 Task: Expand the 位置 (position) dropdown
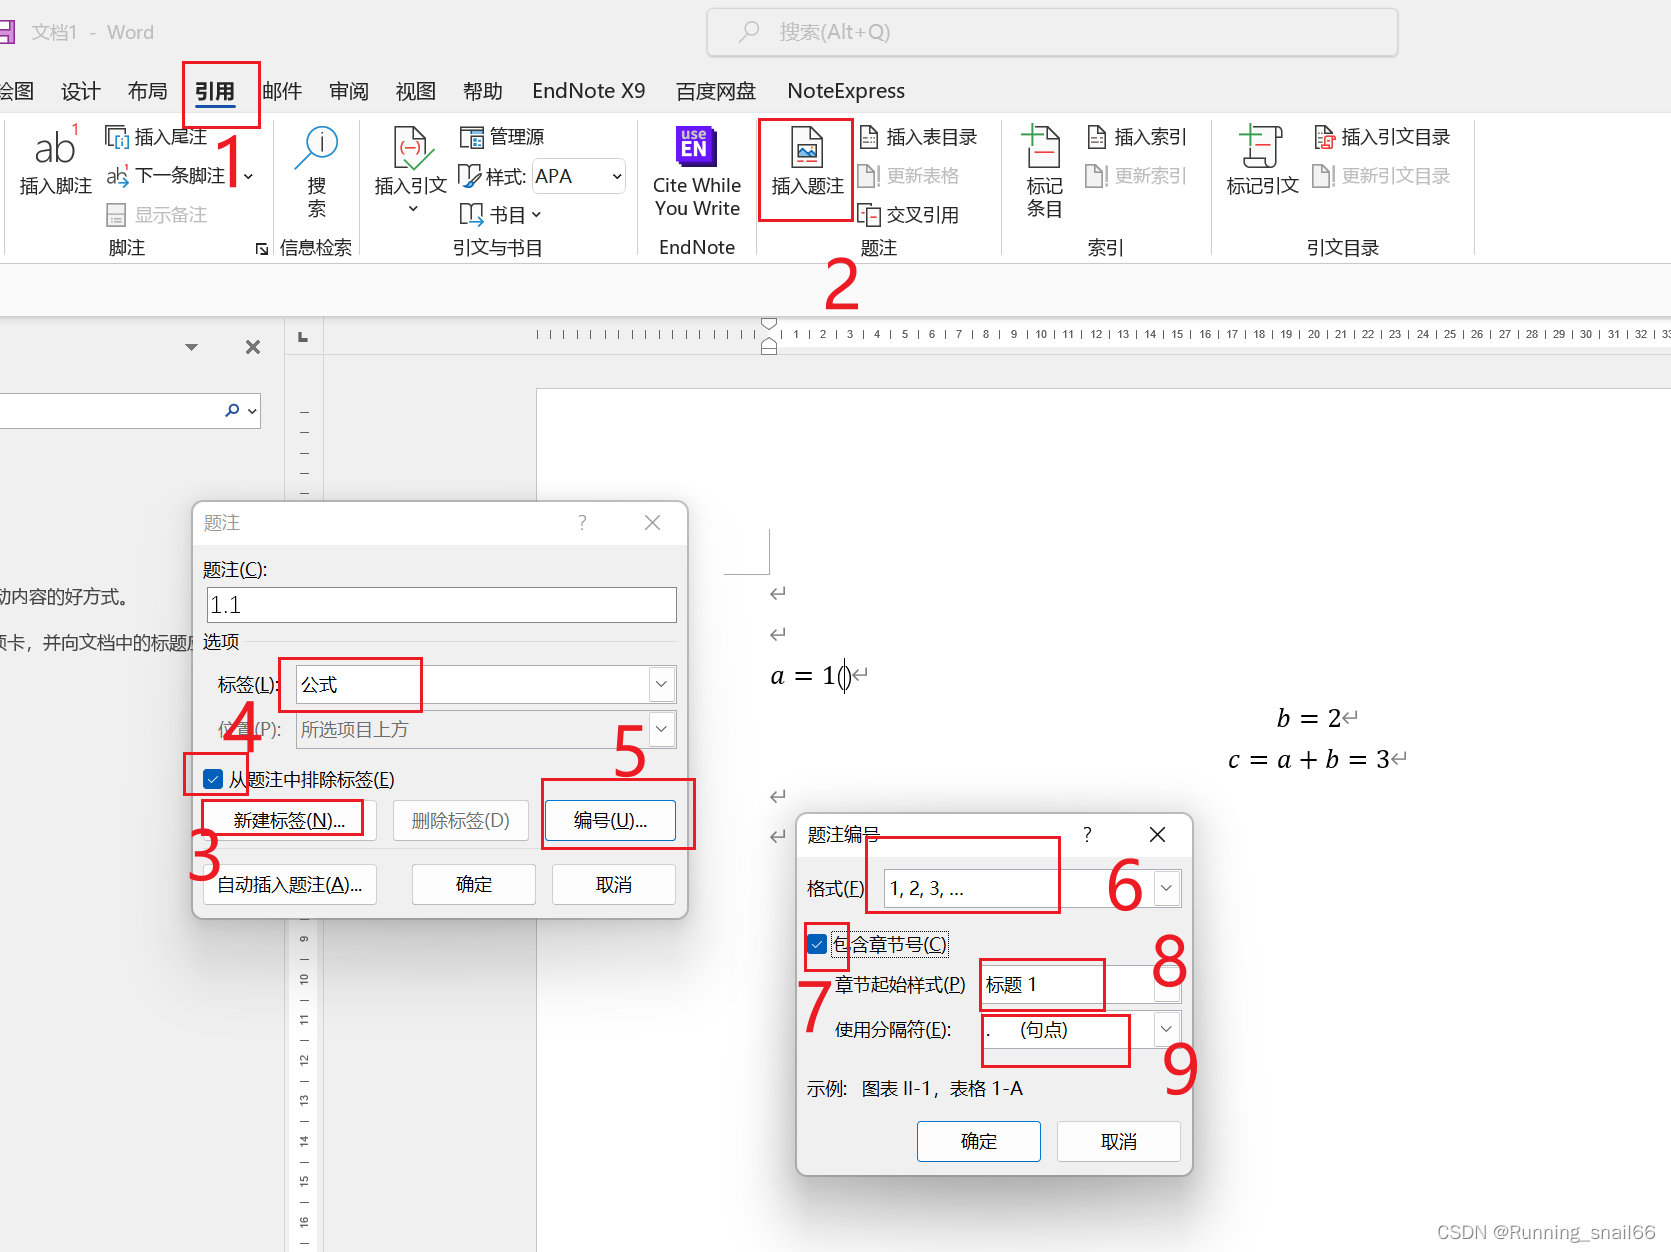click(x=661, y=729)
